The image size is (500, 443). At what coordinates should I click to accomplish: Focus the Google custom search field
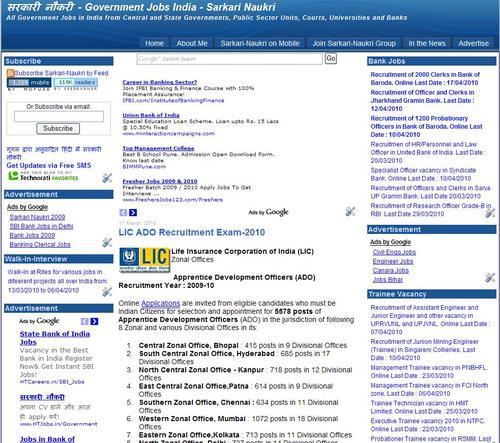coord(230,59)
